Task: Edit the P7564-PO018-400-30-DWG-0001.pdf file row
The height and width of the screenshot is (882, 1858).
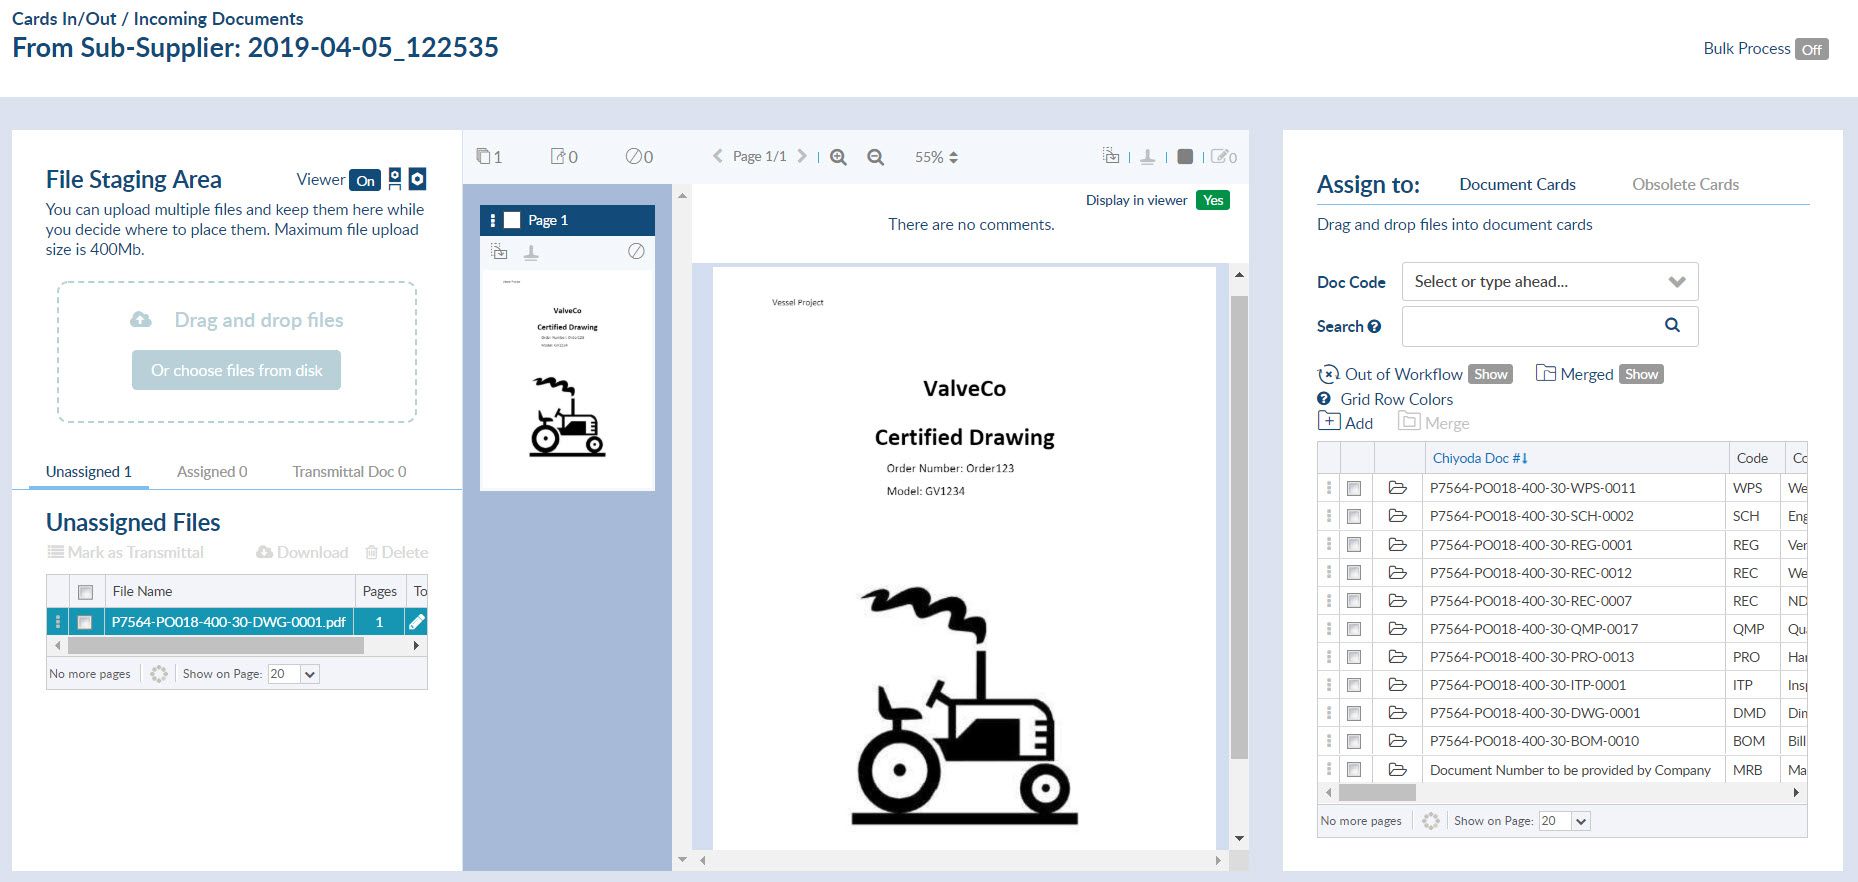Action: pyautogui.click(x=417, y=622)
